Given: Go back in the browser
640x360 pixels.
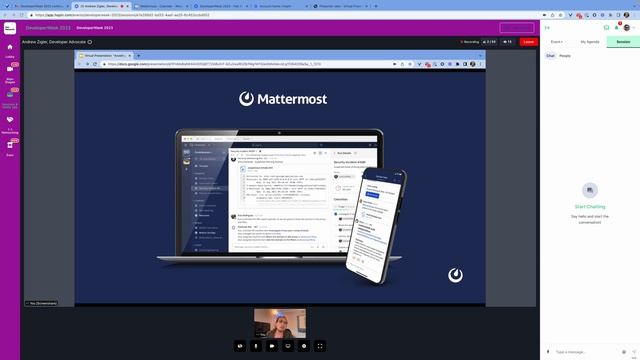Looking at the screenshot, I should pyautogui.click(x=5, y=15).
